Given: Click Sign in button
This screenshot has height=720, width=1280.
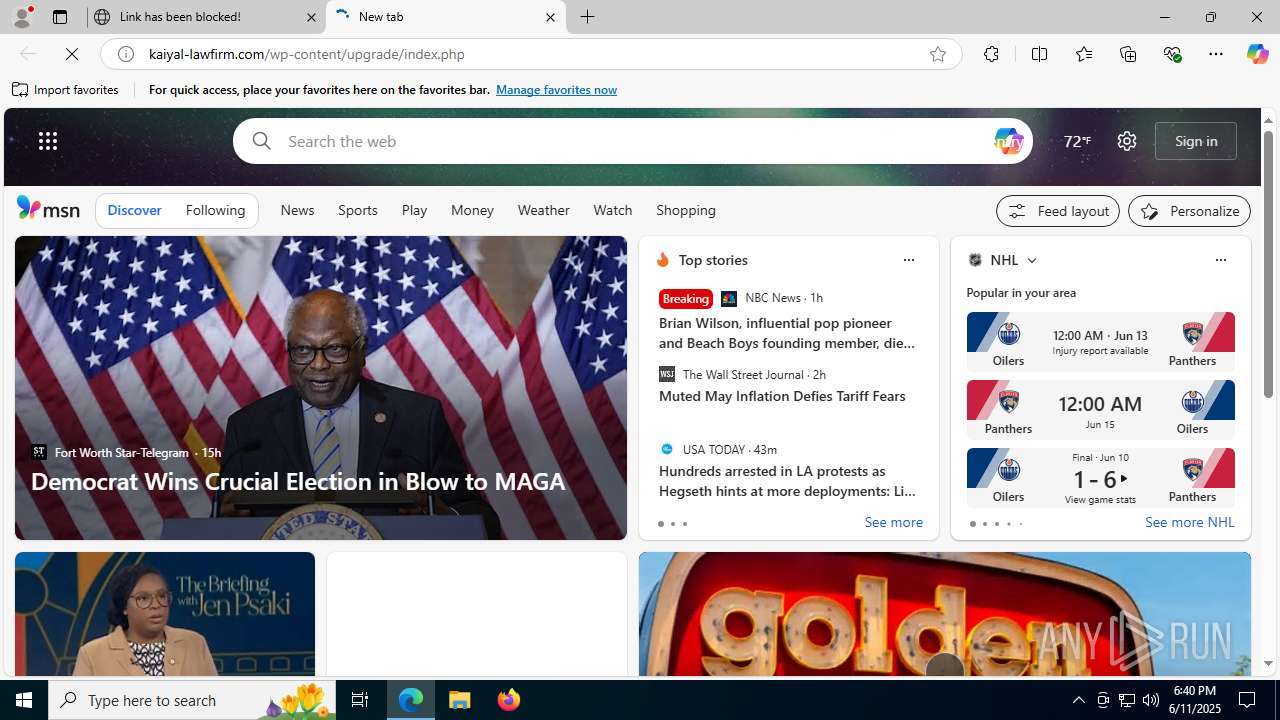Looking at the screenshot, I should 1196,141.
